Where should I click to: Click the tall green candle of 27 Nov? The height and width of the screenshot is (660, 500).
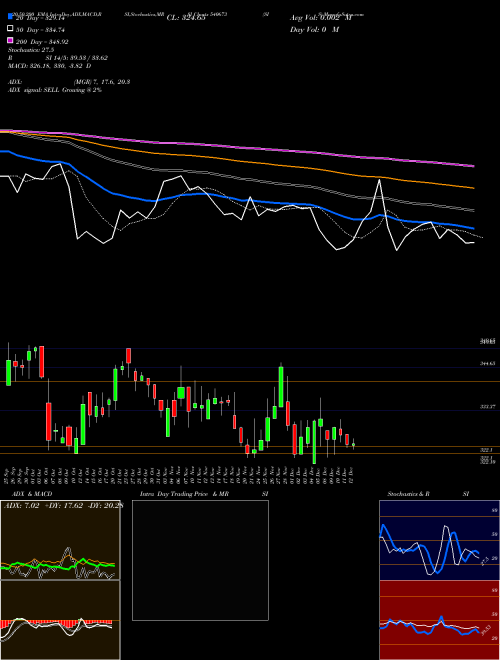pyautogui.click(x=281, y=386)
